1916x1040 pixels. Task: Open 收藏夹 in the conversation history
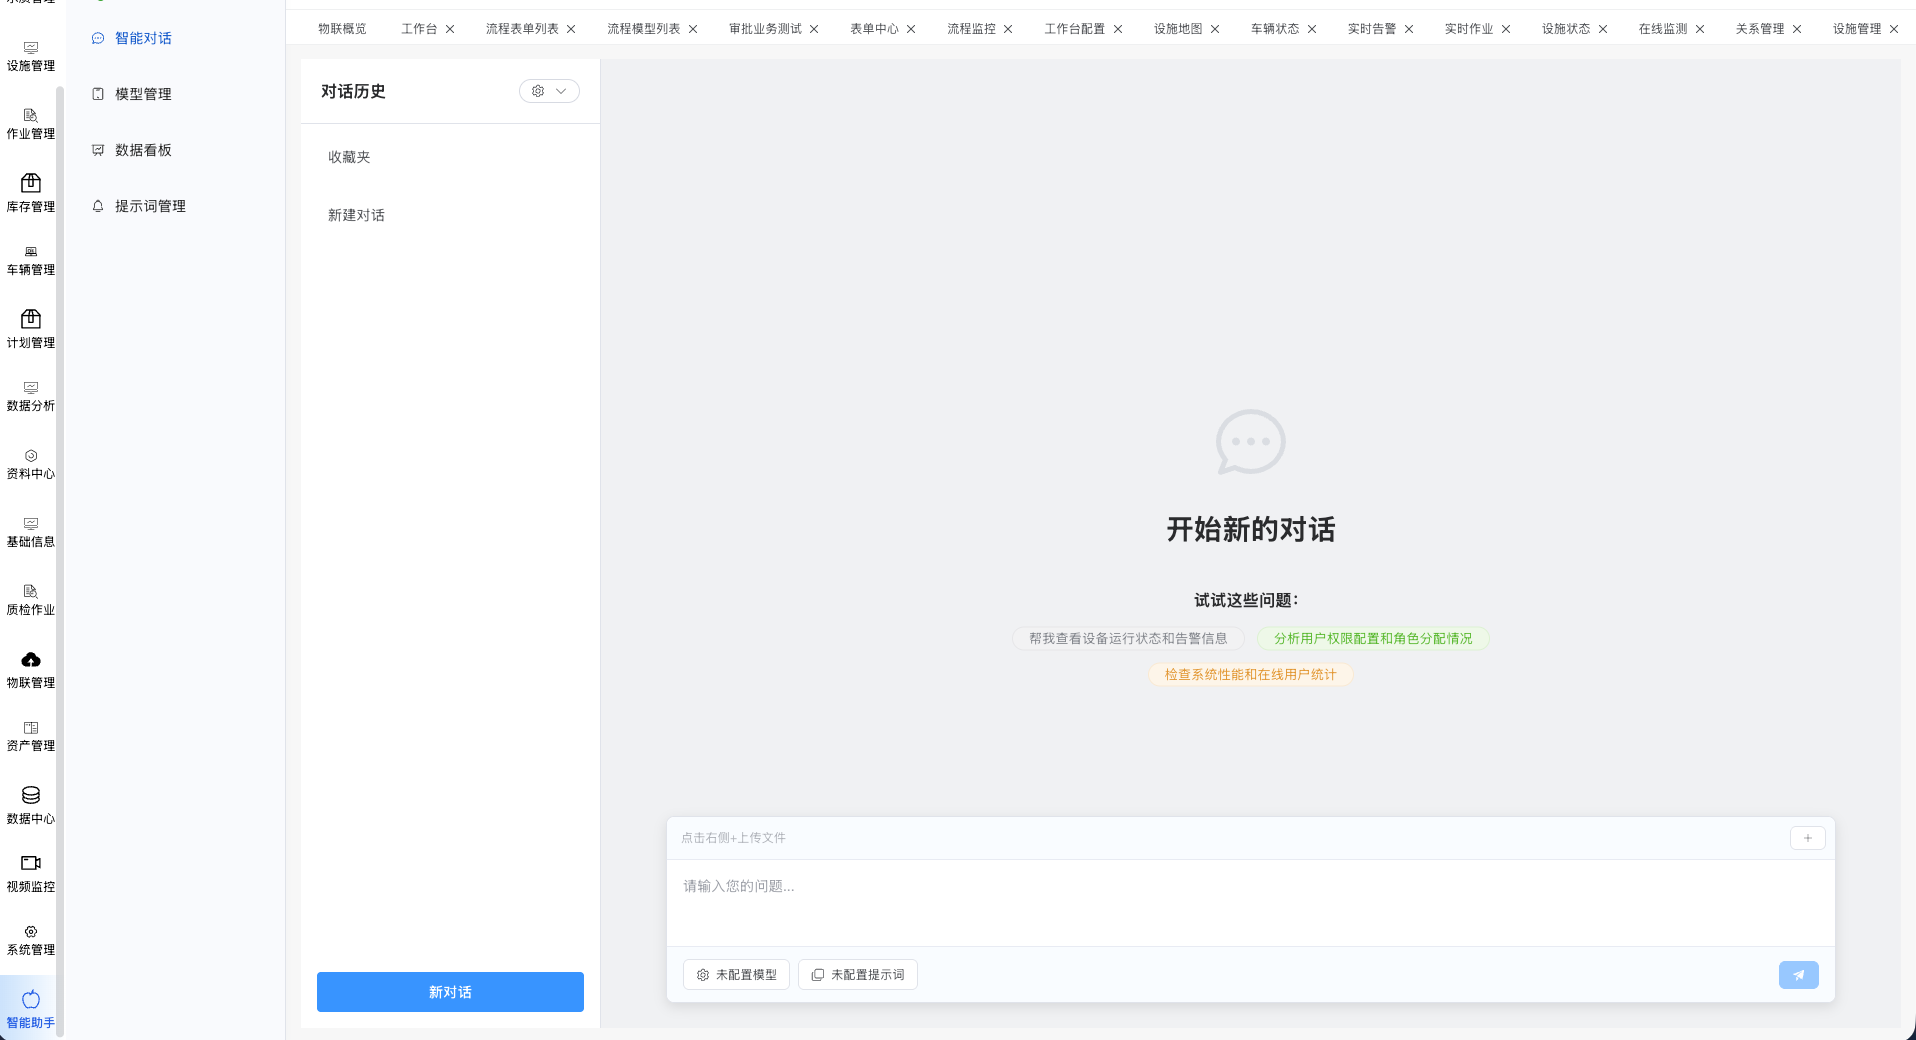tap(349, 157)
